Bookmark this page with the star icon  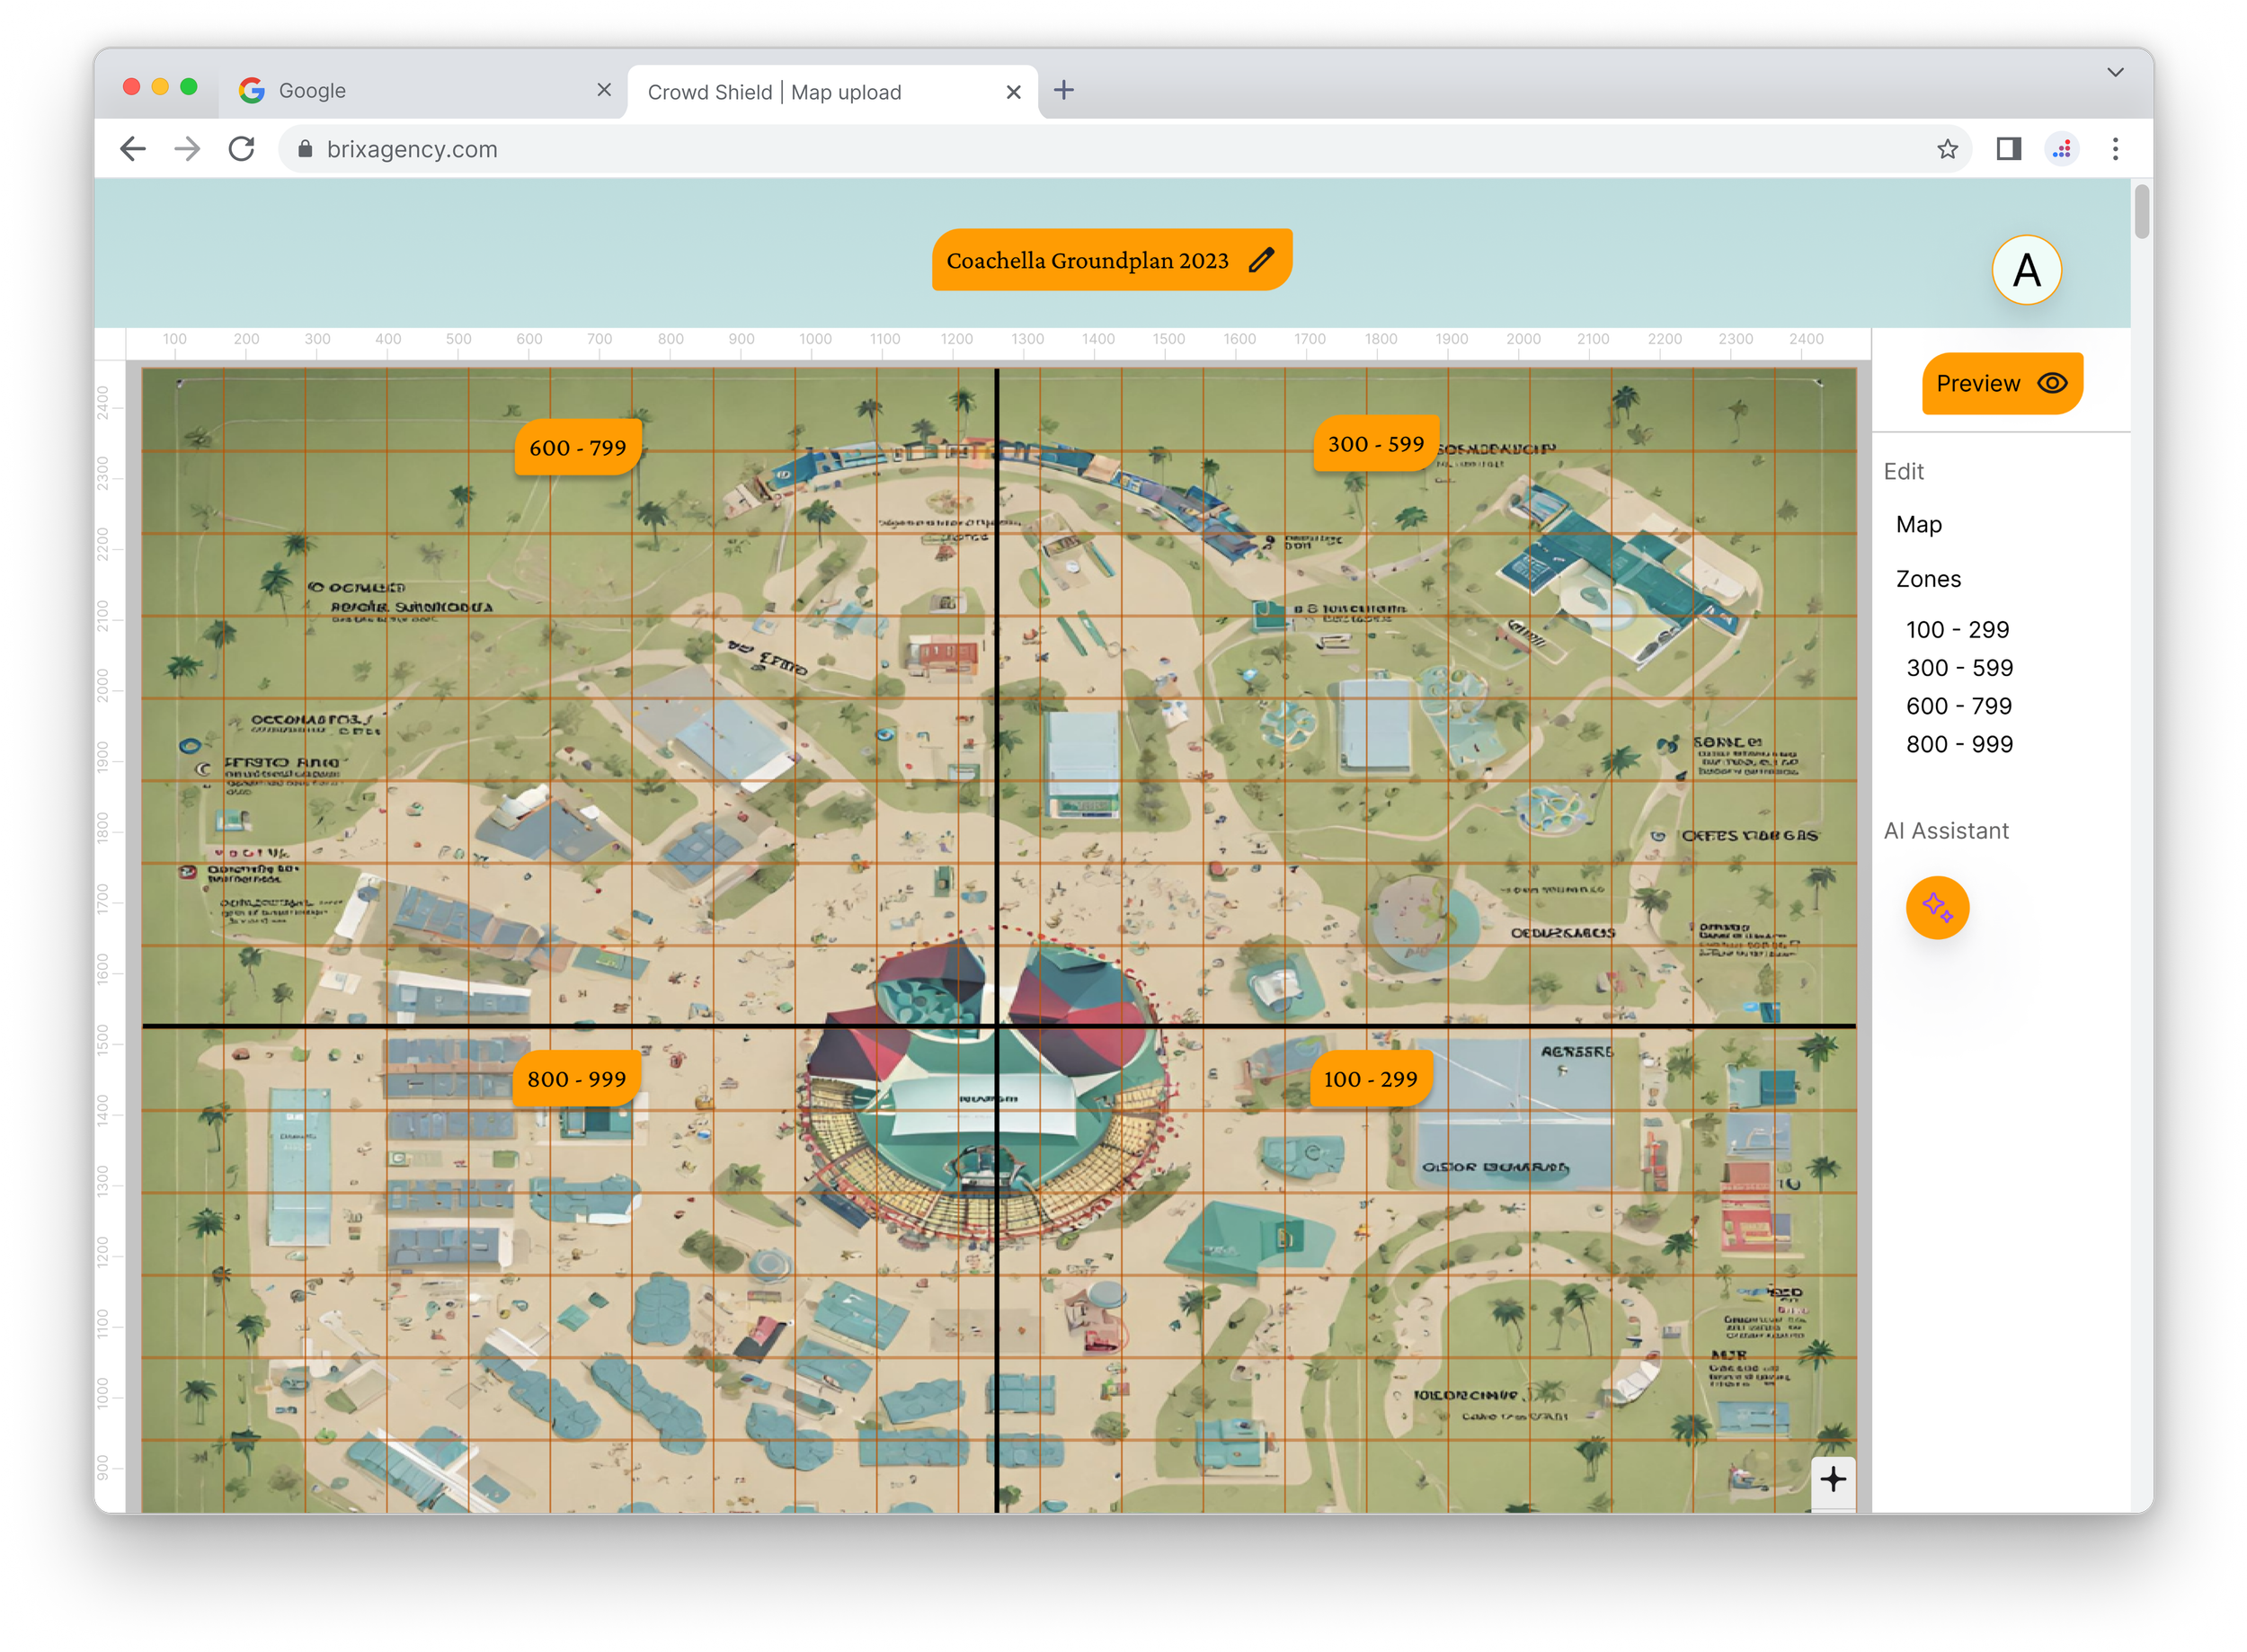pos(1946,149)
